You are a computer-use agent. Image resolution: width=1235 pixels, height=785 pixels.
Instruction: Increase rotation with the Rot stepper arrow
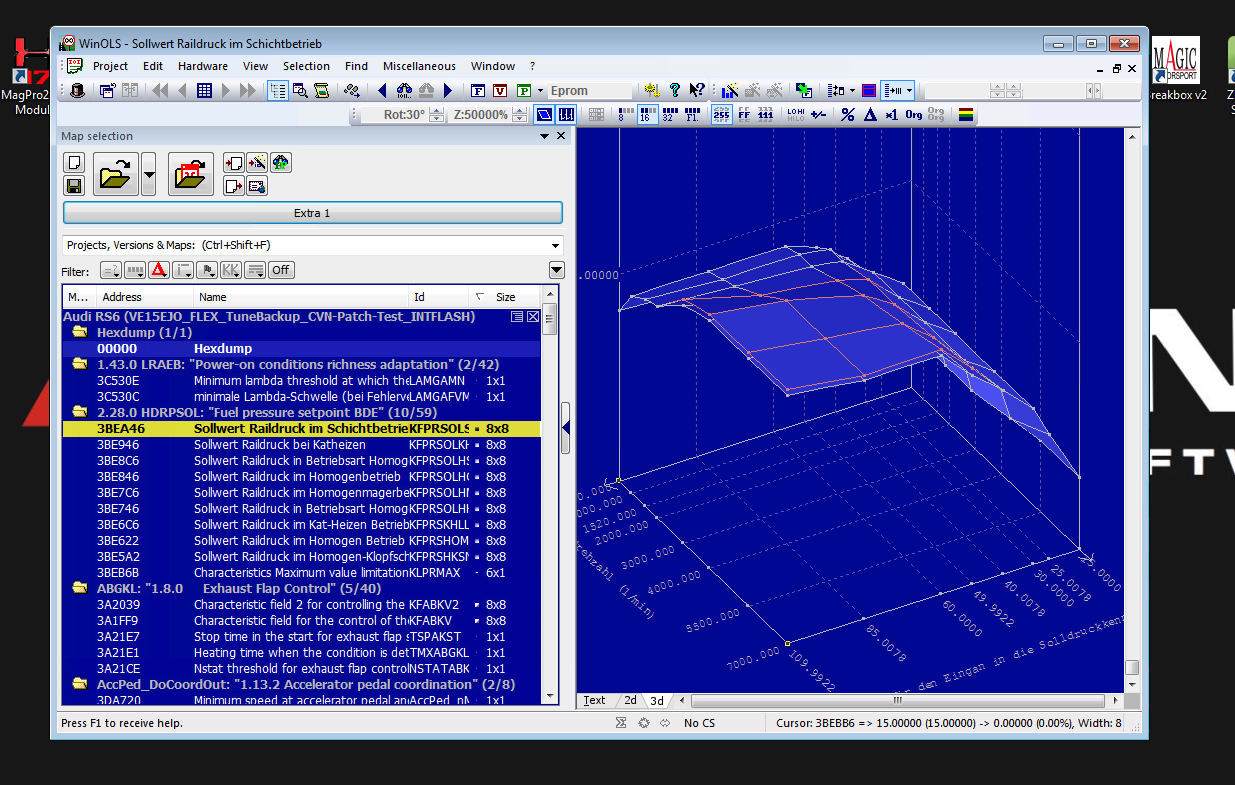tap(435, 109)
